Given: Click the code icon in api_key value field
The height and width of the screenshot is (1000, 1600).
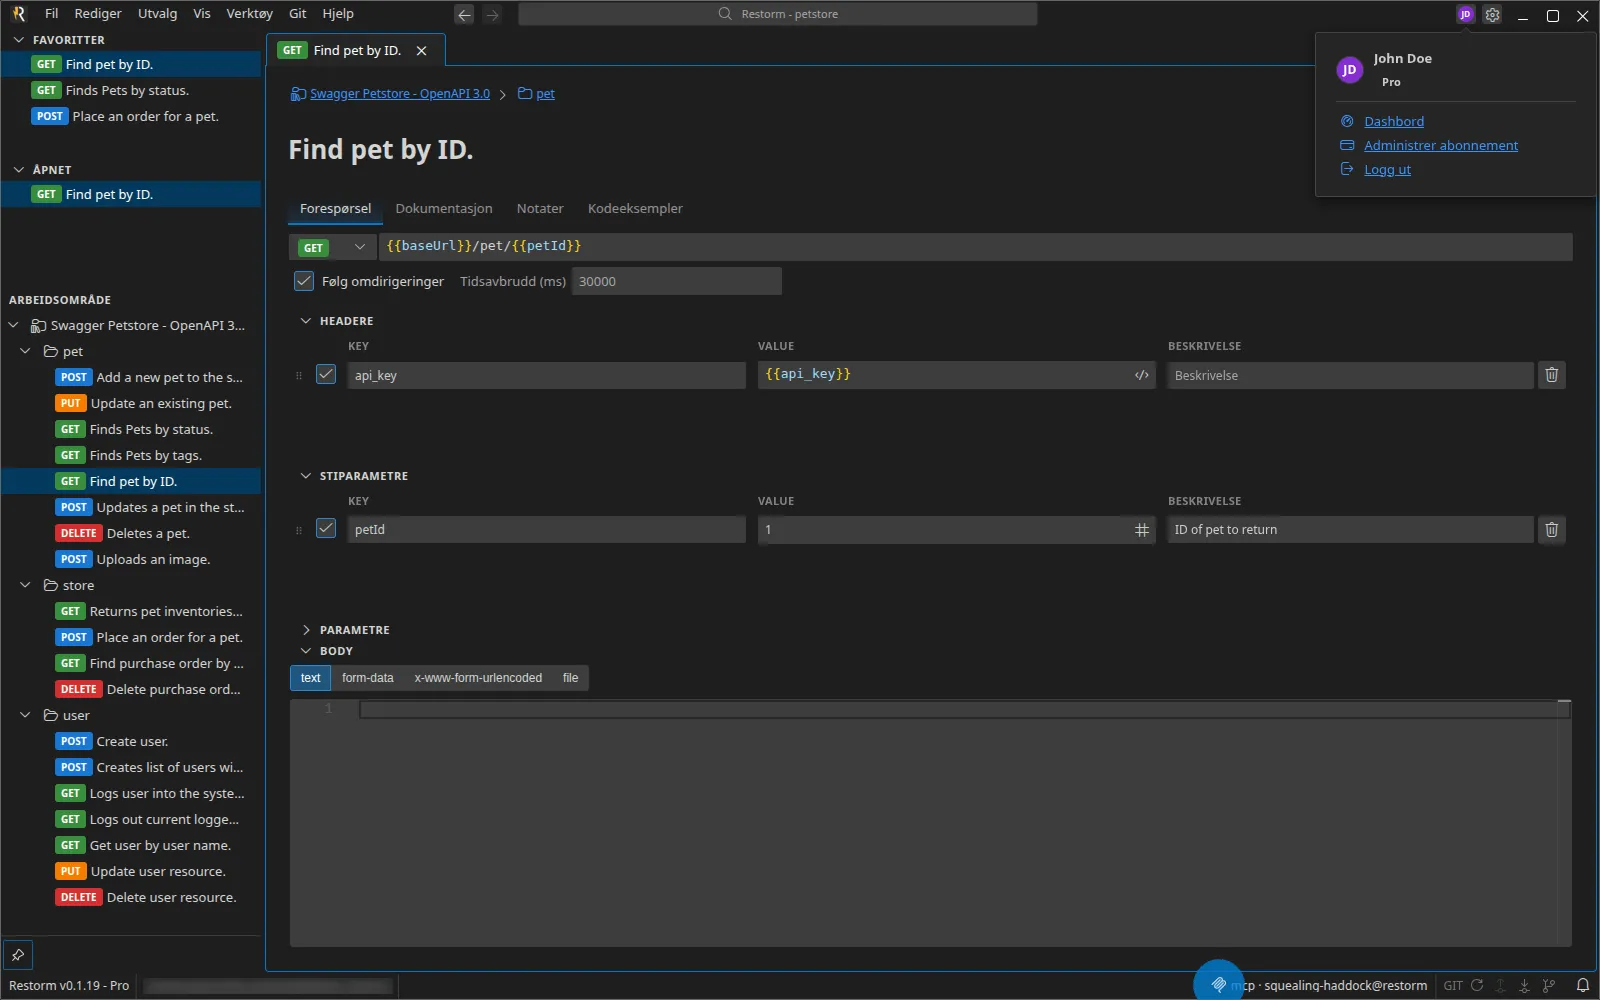Looking at the screenshot, I should 1141,375.
